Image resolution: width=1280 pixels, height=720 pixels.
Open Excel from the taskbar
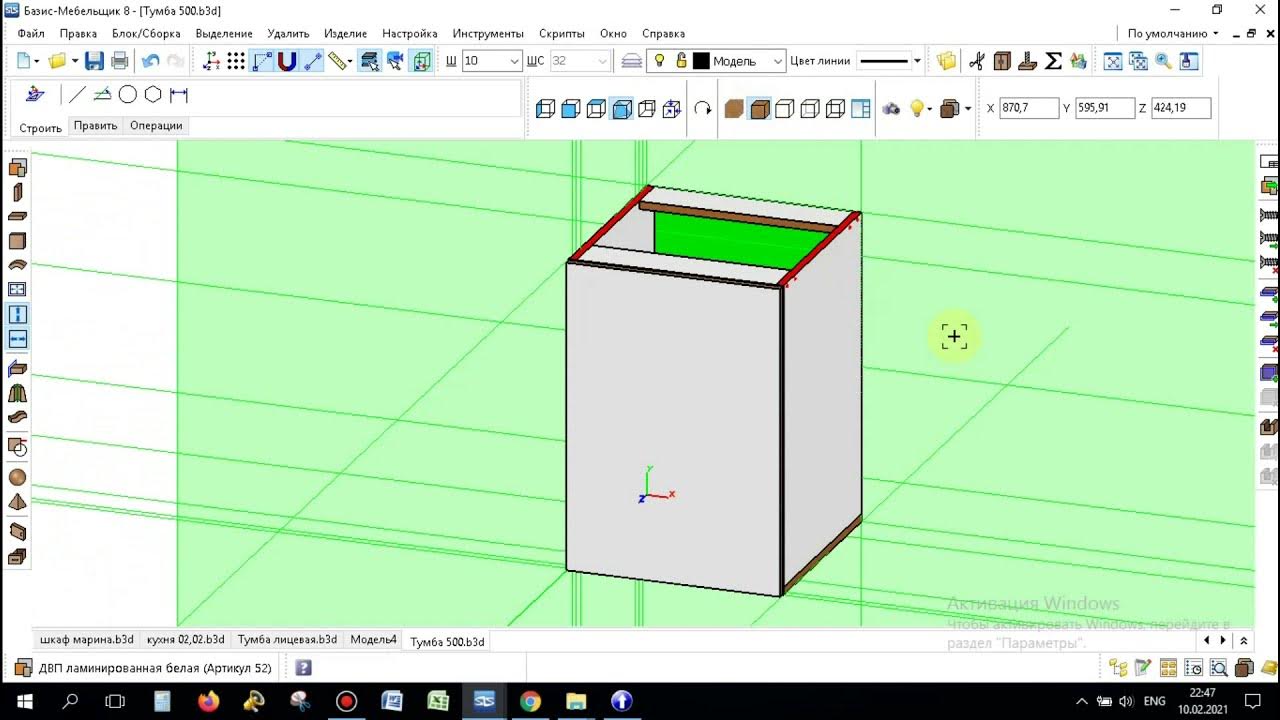click(x=438, y=701)
